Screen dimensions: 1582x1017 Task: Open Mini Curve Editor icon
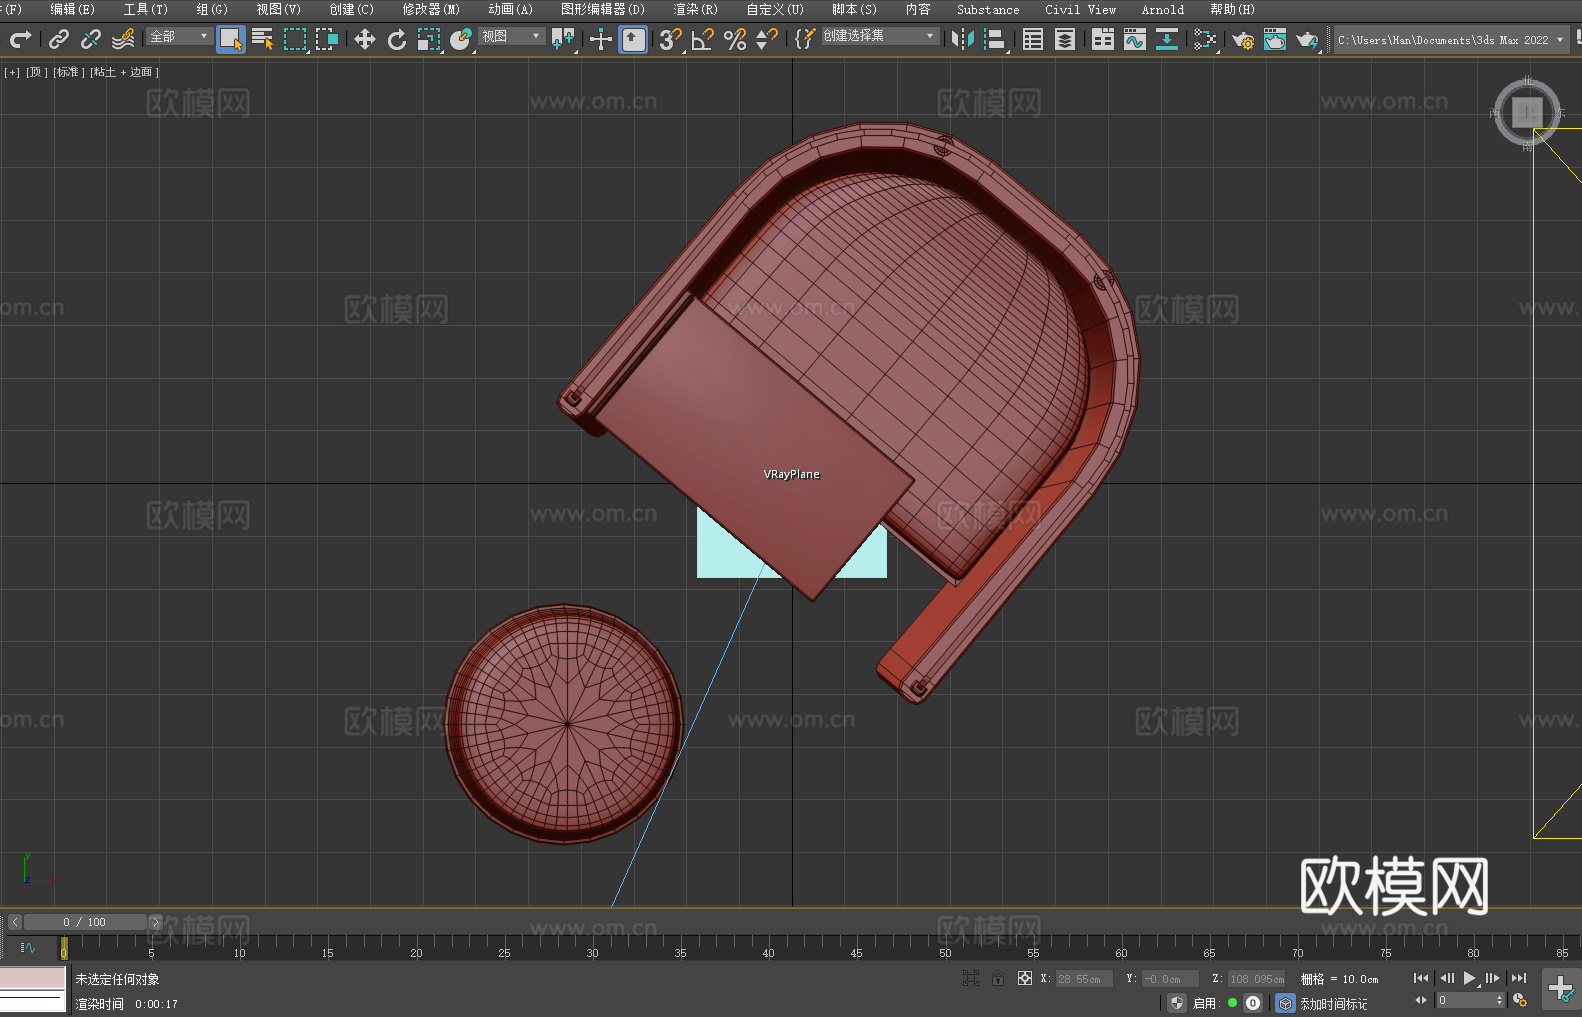28,947
